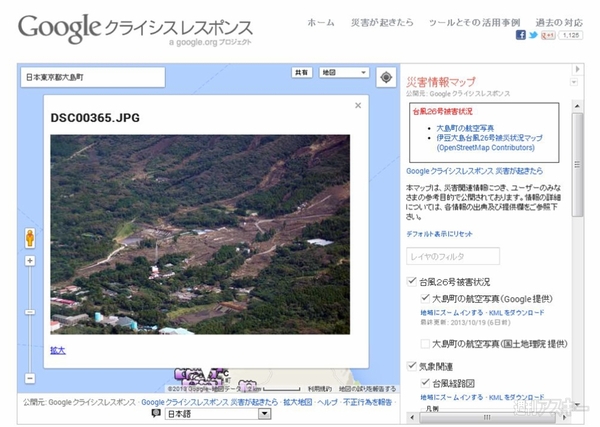Zoom in with the plus button
Image resolution: width=600 pixels, height=427 pixels.
30,261
